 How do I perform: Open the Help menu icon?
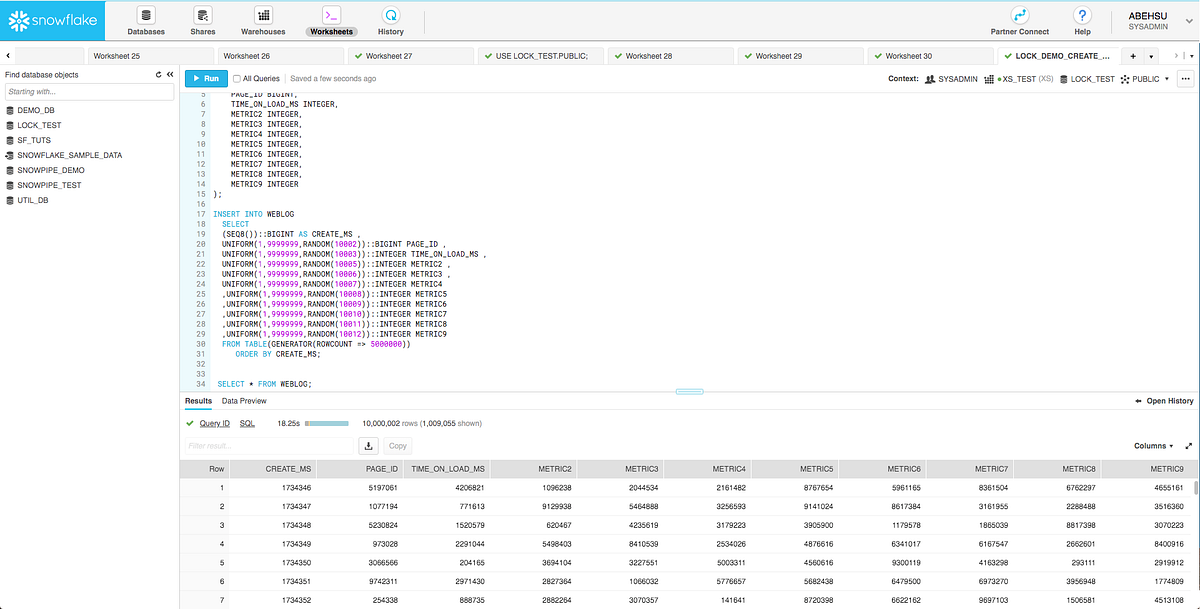[1082, 18]
